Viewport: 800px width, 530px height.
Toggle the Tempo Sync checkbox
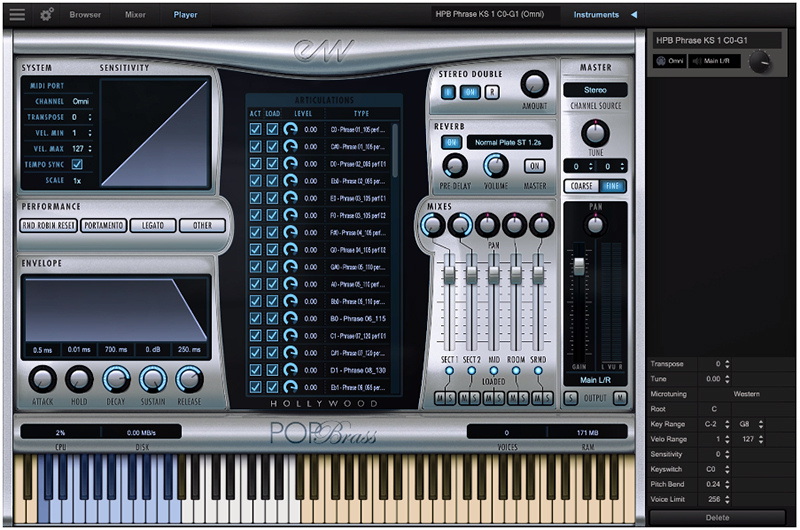click(77, 164)
